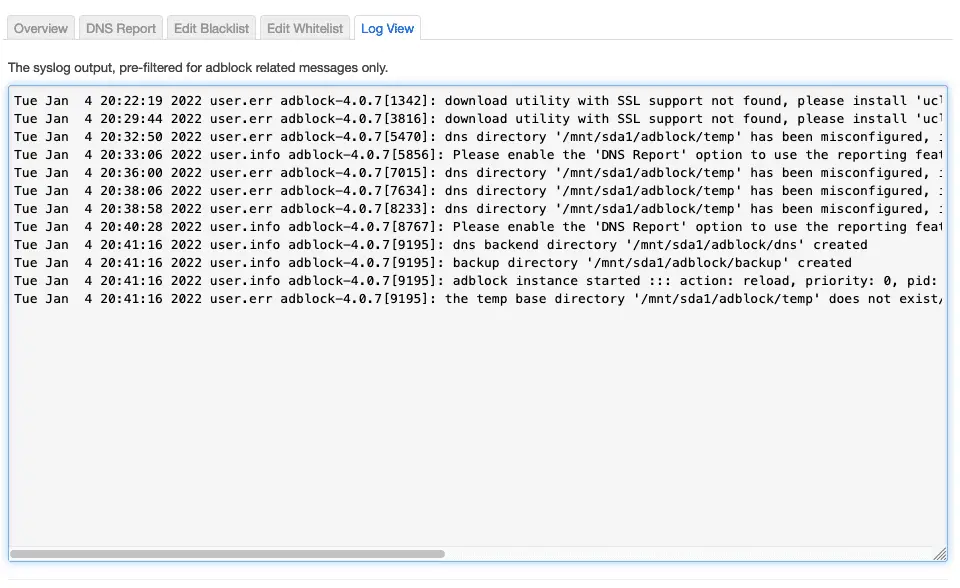Click the 20:33:06 DNS Report info line
Screen dimensions: 960x588
tap(478, 154)
